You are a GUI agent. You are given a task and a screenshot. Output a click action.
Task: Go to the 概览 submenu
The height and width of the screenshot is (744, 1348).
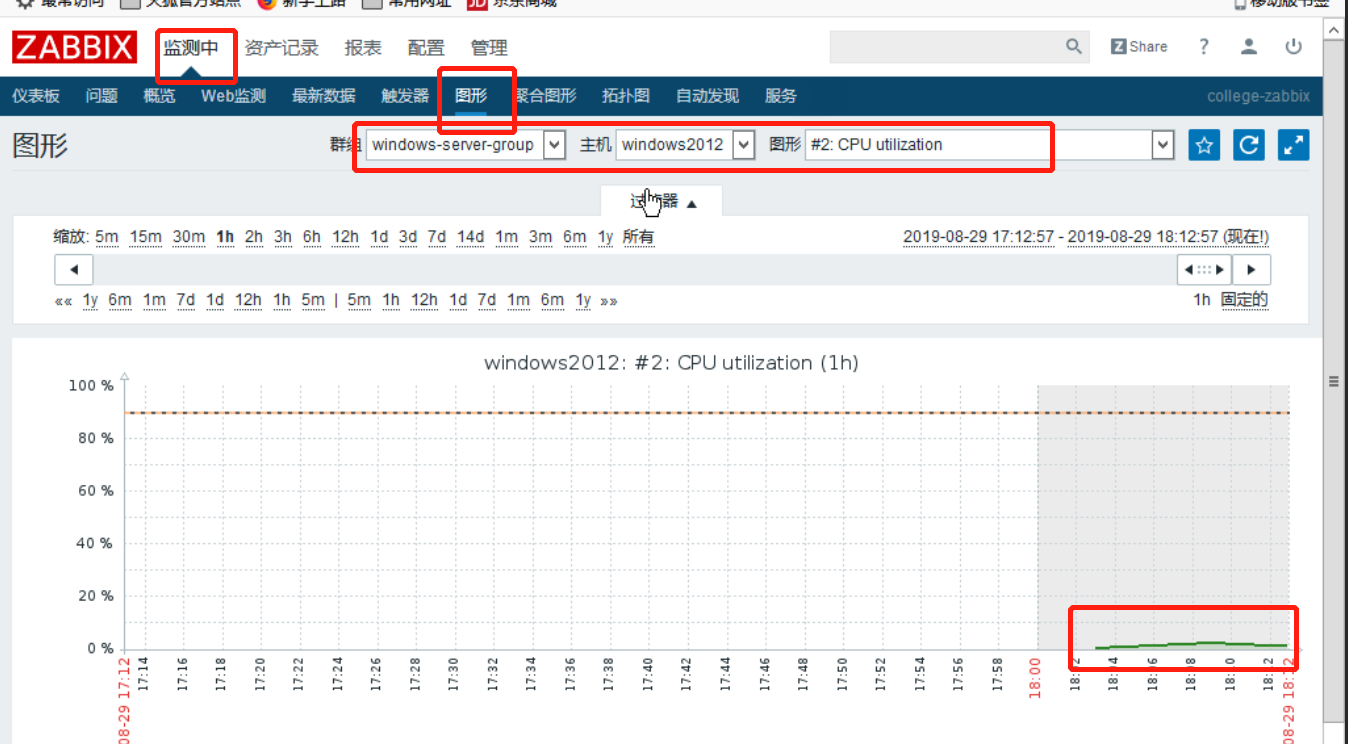click(159, 96)
